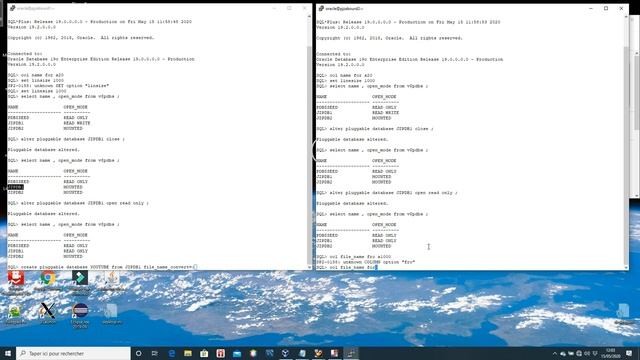Maximize the right PuTTY window
This screenshot has height=360, width=640.
(606, 8)
